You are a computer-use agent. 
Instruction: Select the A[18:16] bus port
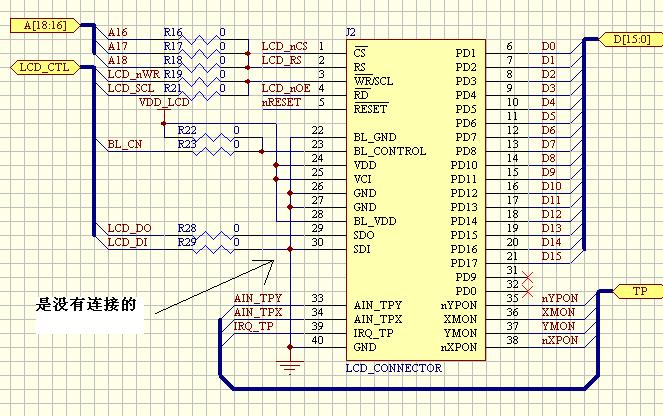pos(41,26)
